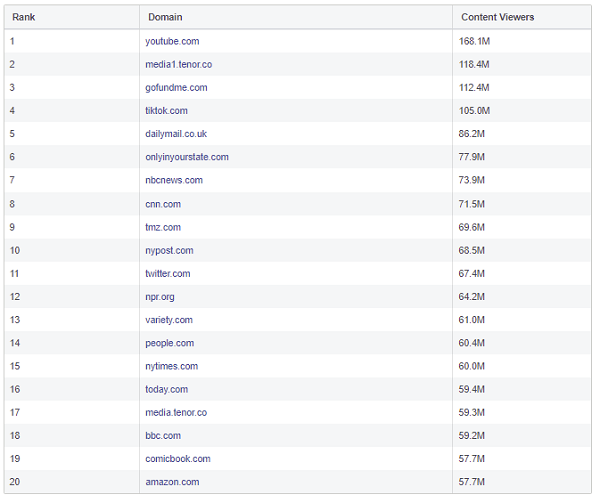
Task: Open variety.com from the list
Action: 169,320
